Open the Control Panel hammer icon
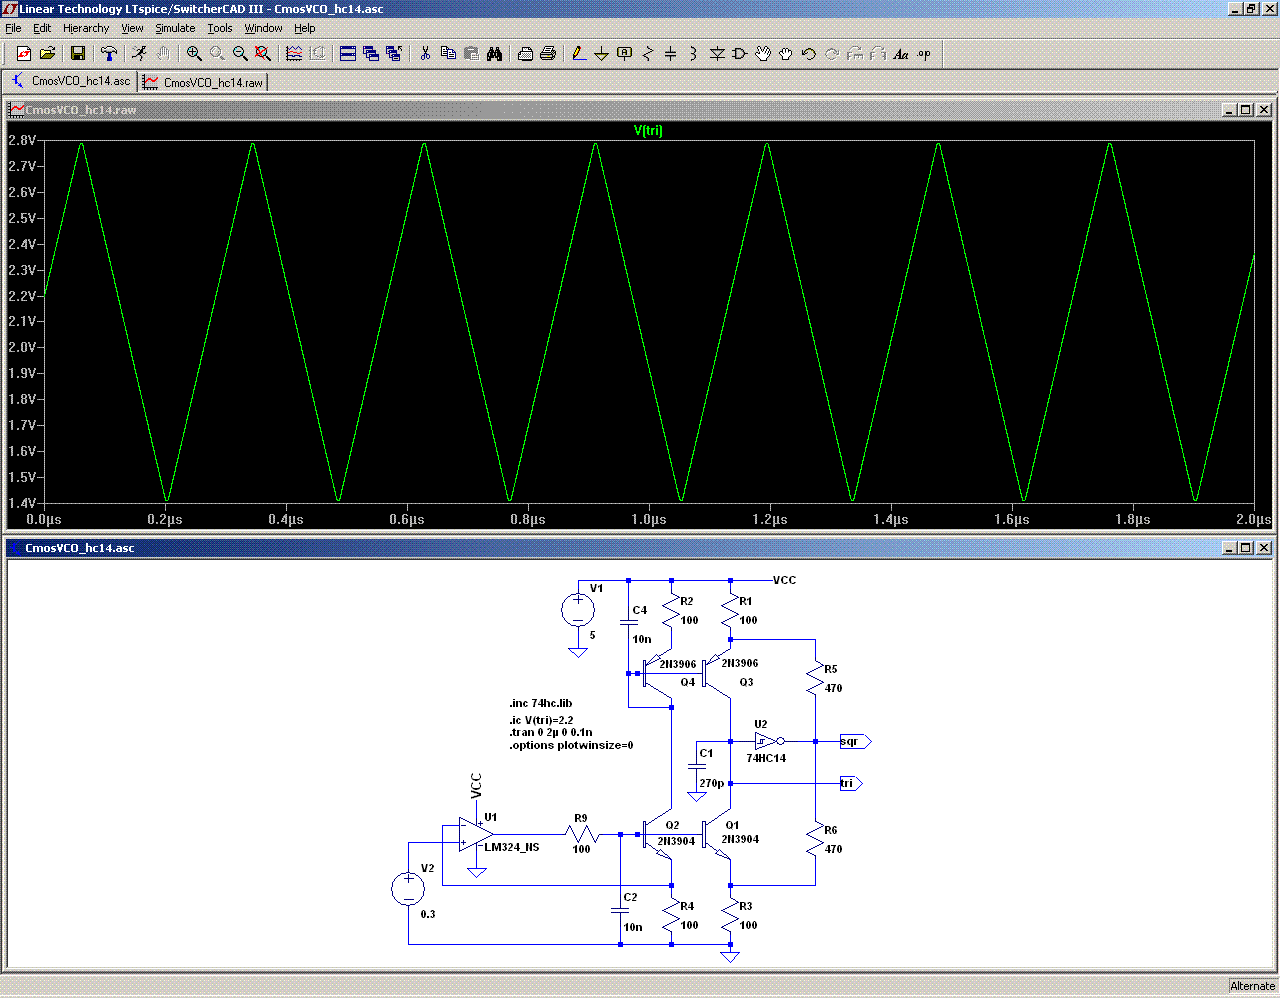The height and width of the screenshot is (998, 1280). tap(109, 54)
